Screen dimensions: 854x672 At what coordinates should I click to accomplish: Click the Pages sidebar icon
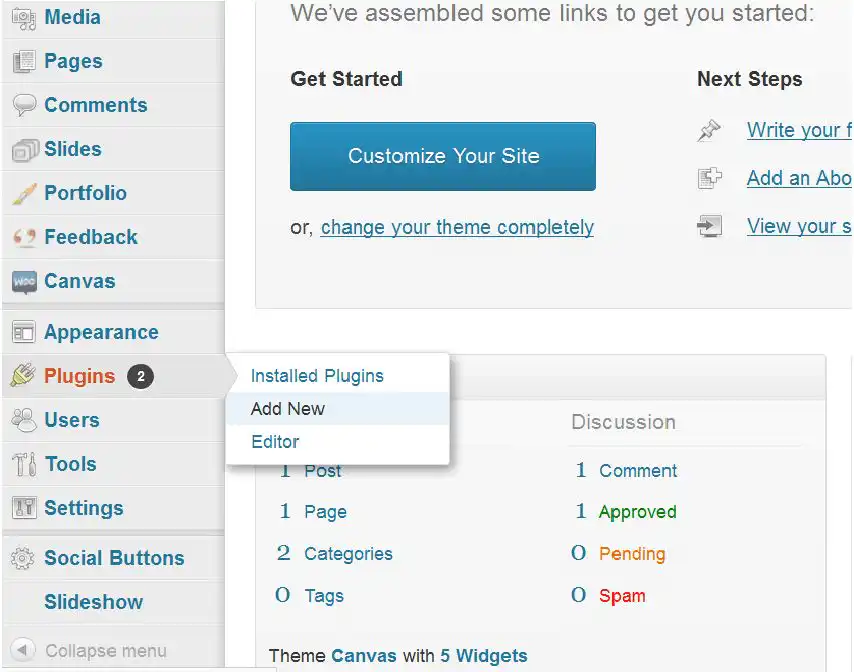(x=24, y=61)
